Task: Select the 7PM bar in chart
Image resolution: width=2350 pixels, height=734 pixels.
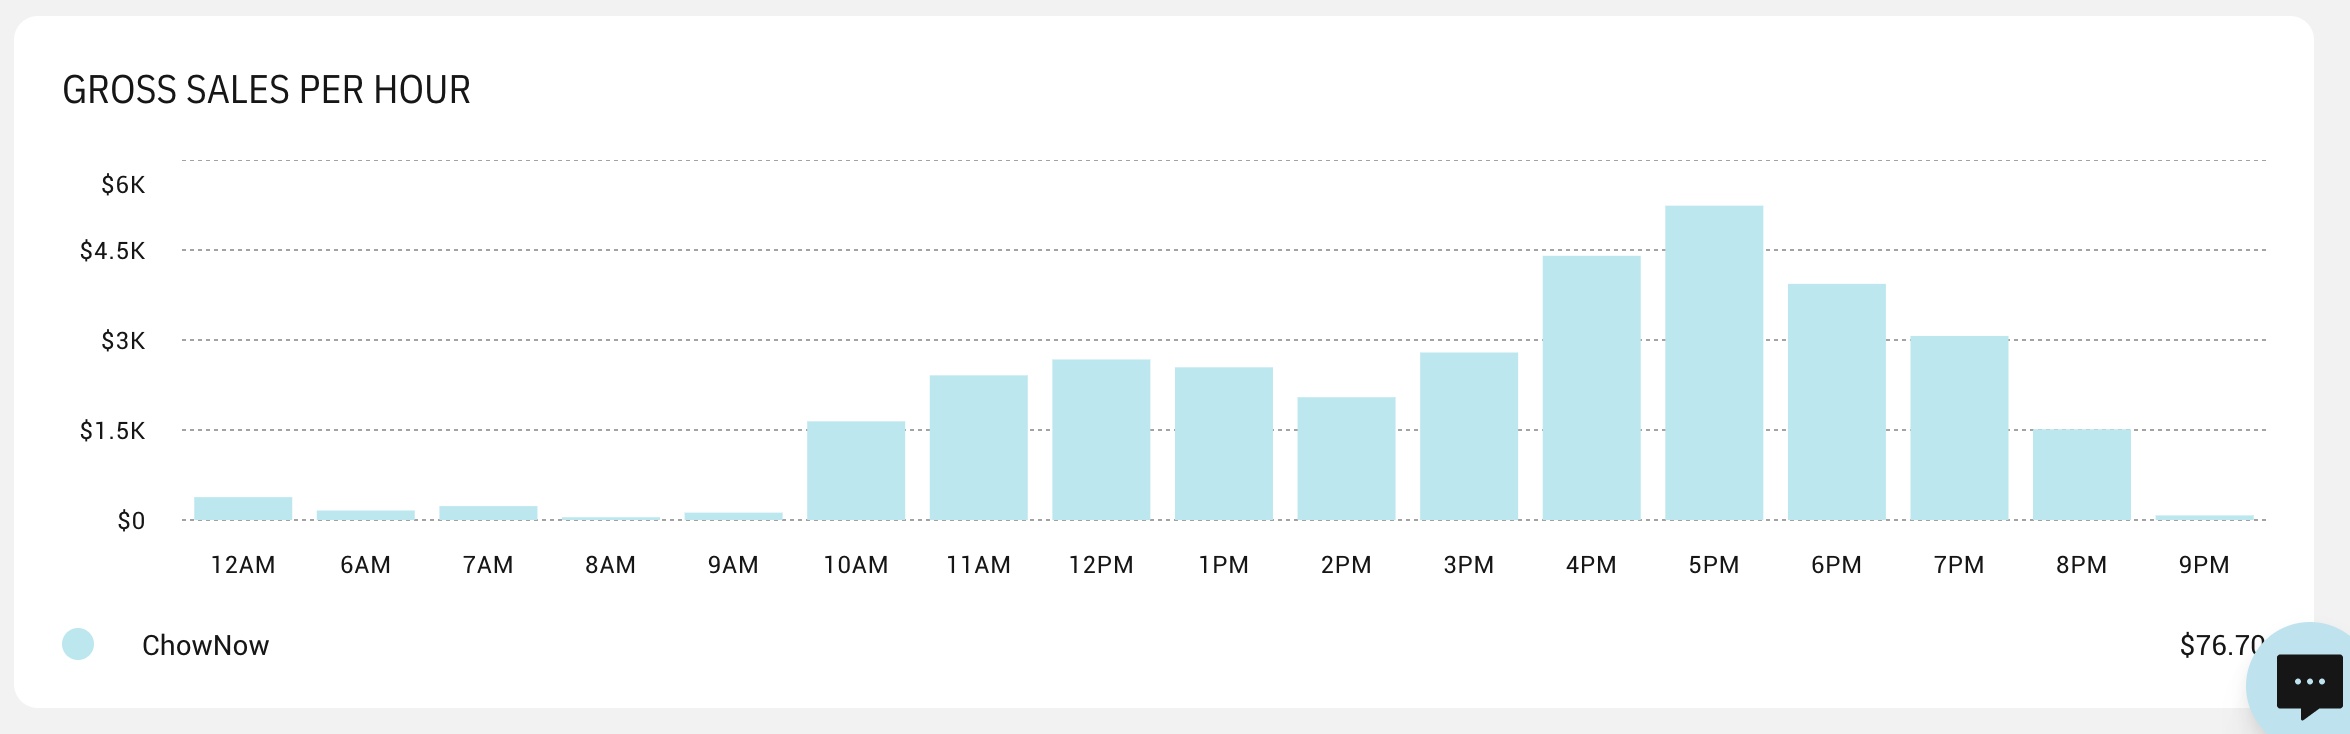Action: click(x=1958, y=428)
